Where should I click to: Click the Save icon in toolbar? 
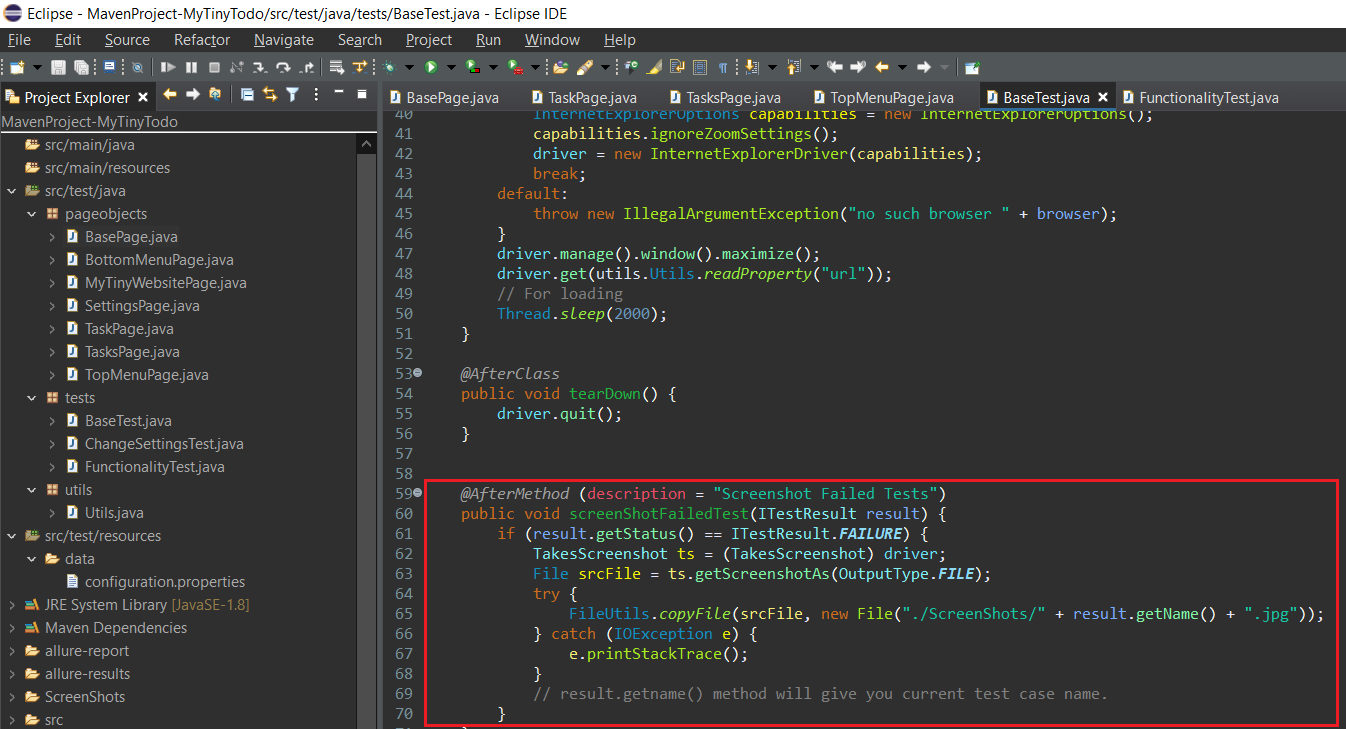coord(58,67)
